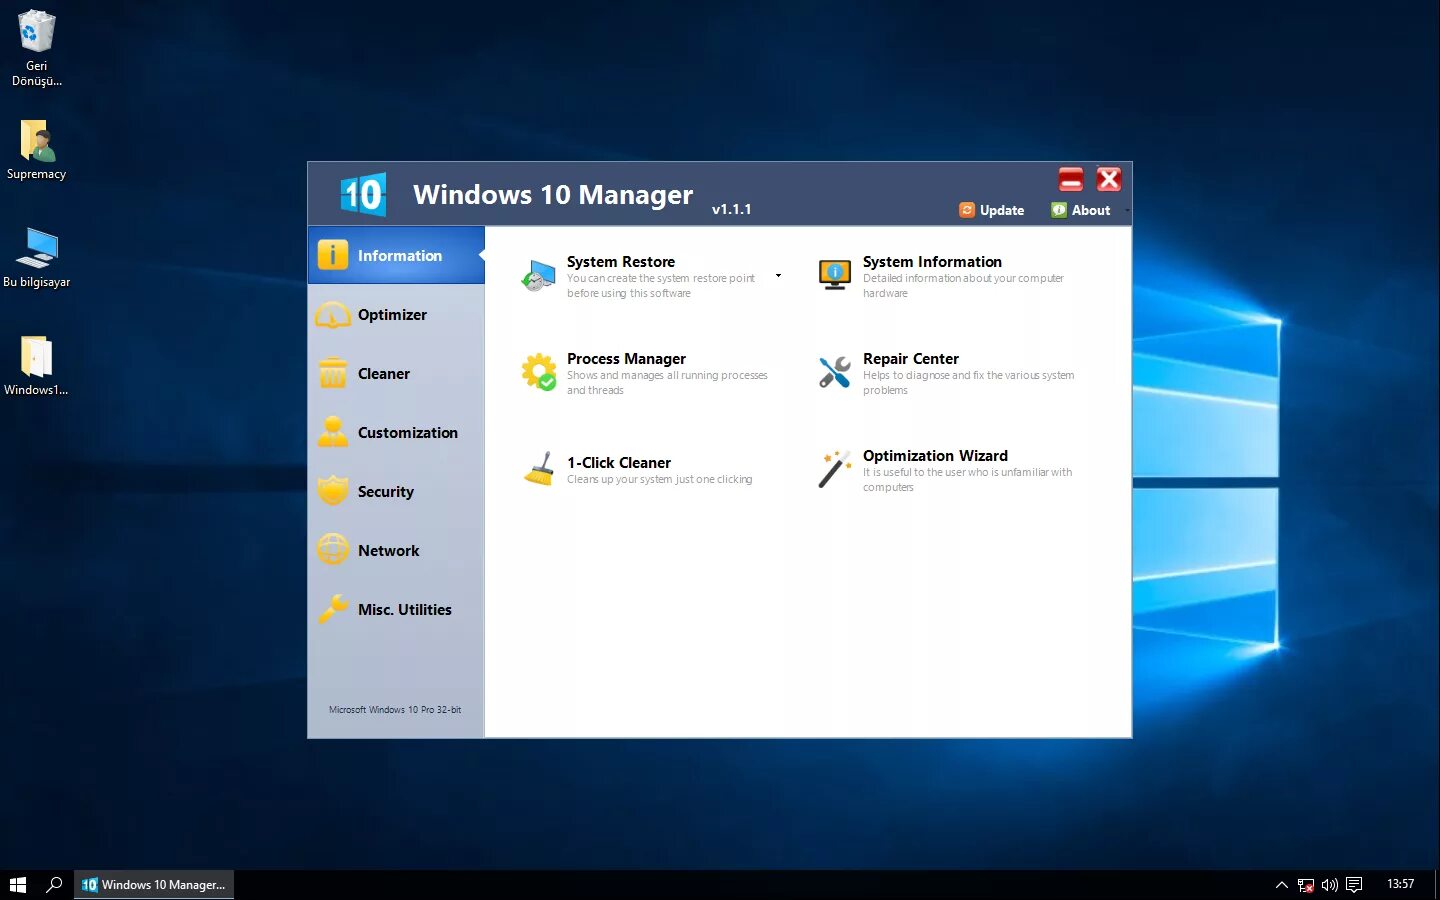Viewport: 1440px width, 900px height.
Task: Select the Bu bilgisayar desktop icon
Action: coord(36,258)
